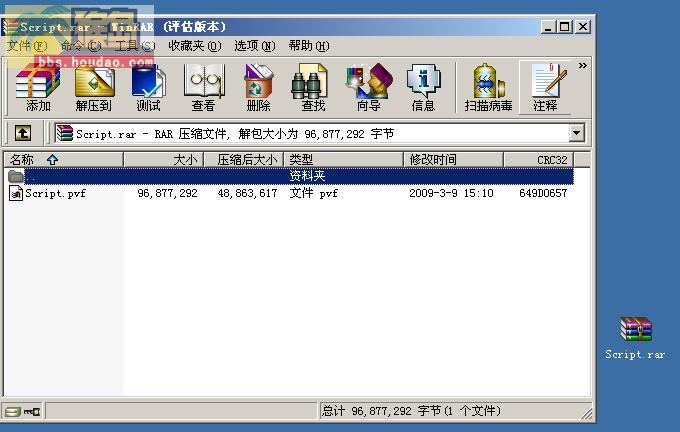Select the 删除 (Delete) toolbar icon

tap(258, 87)
